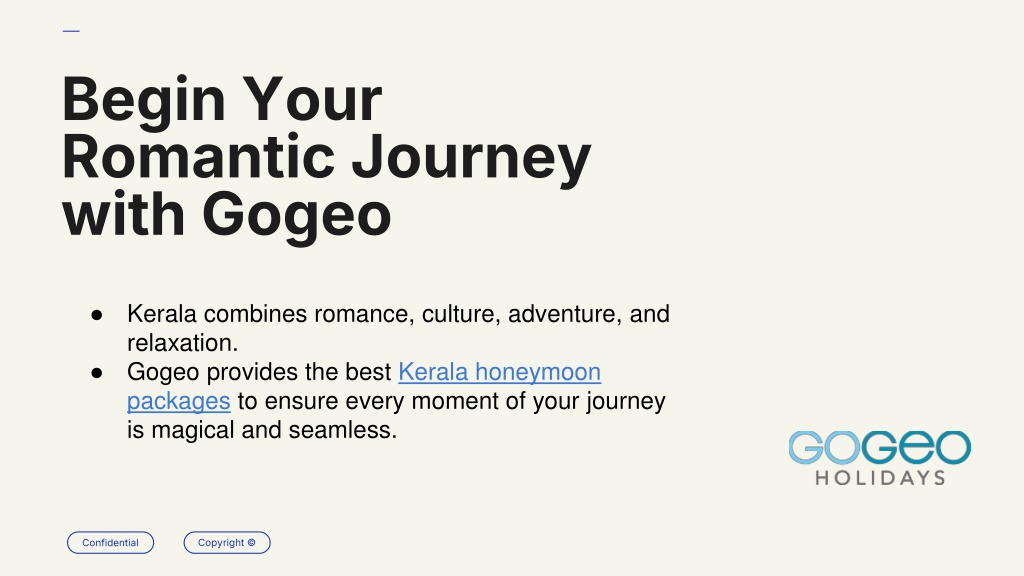This screenshot has height=576, width=1024.
Task: Click the Copyright pill label
Action: (x=227, y=543)
